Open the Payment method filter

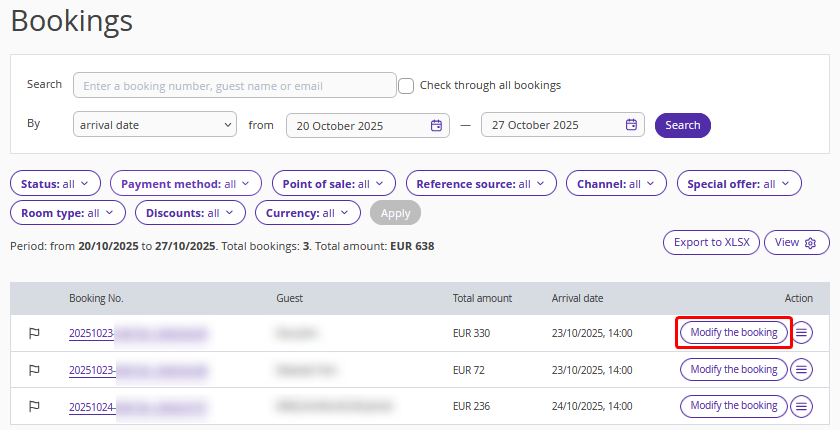pos(186,184)
